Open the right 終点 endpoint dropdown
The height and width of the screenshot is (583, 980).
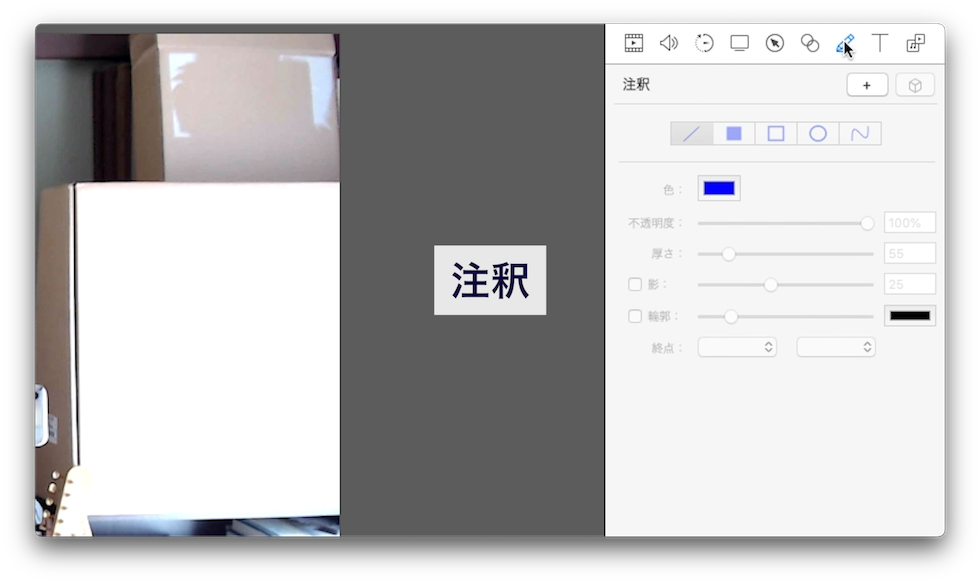(836, 346)
